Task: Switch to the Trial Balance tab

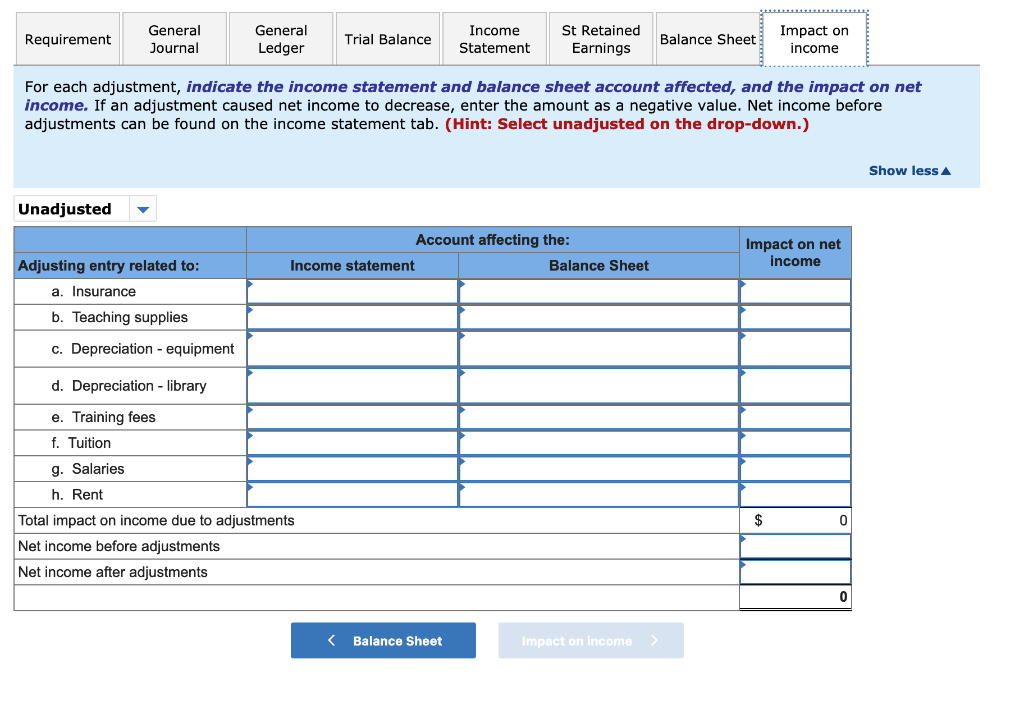Action: [x=388, y=38]
